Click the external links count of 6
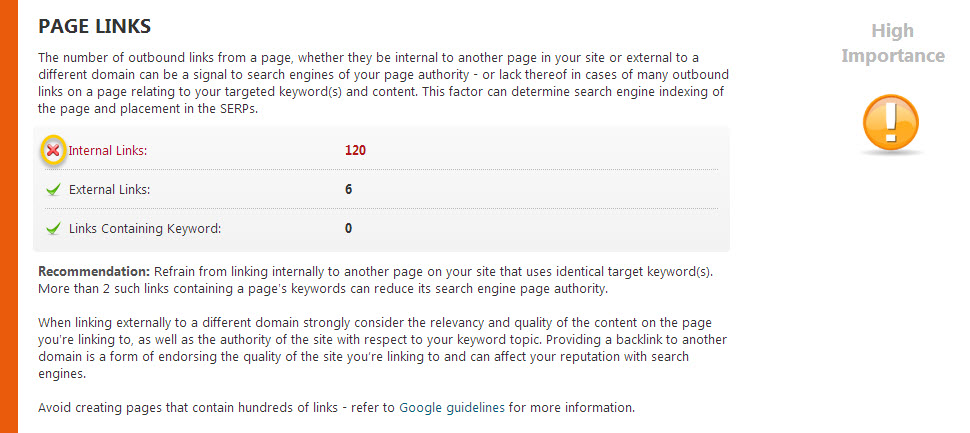 point(348,189)
